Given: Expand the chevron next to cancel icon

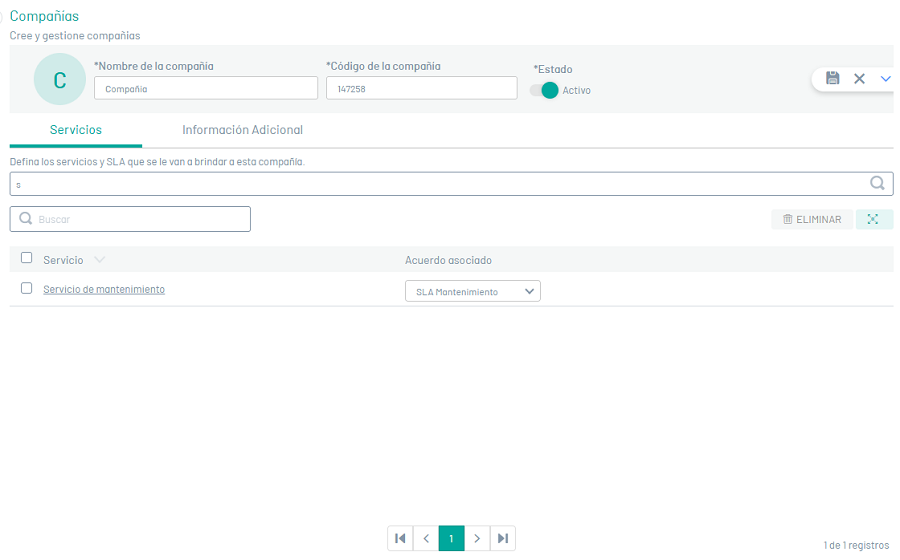Looking at the screenshot, I should (x=885, y=78).
